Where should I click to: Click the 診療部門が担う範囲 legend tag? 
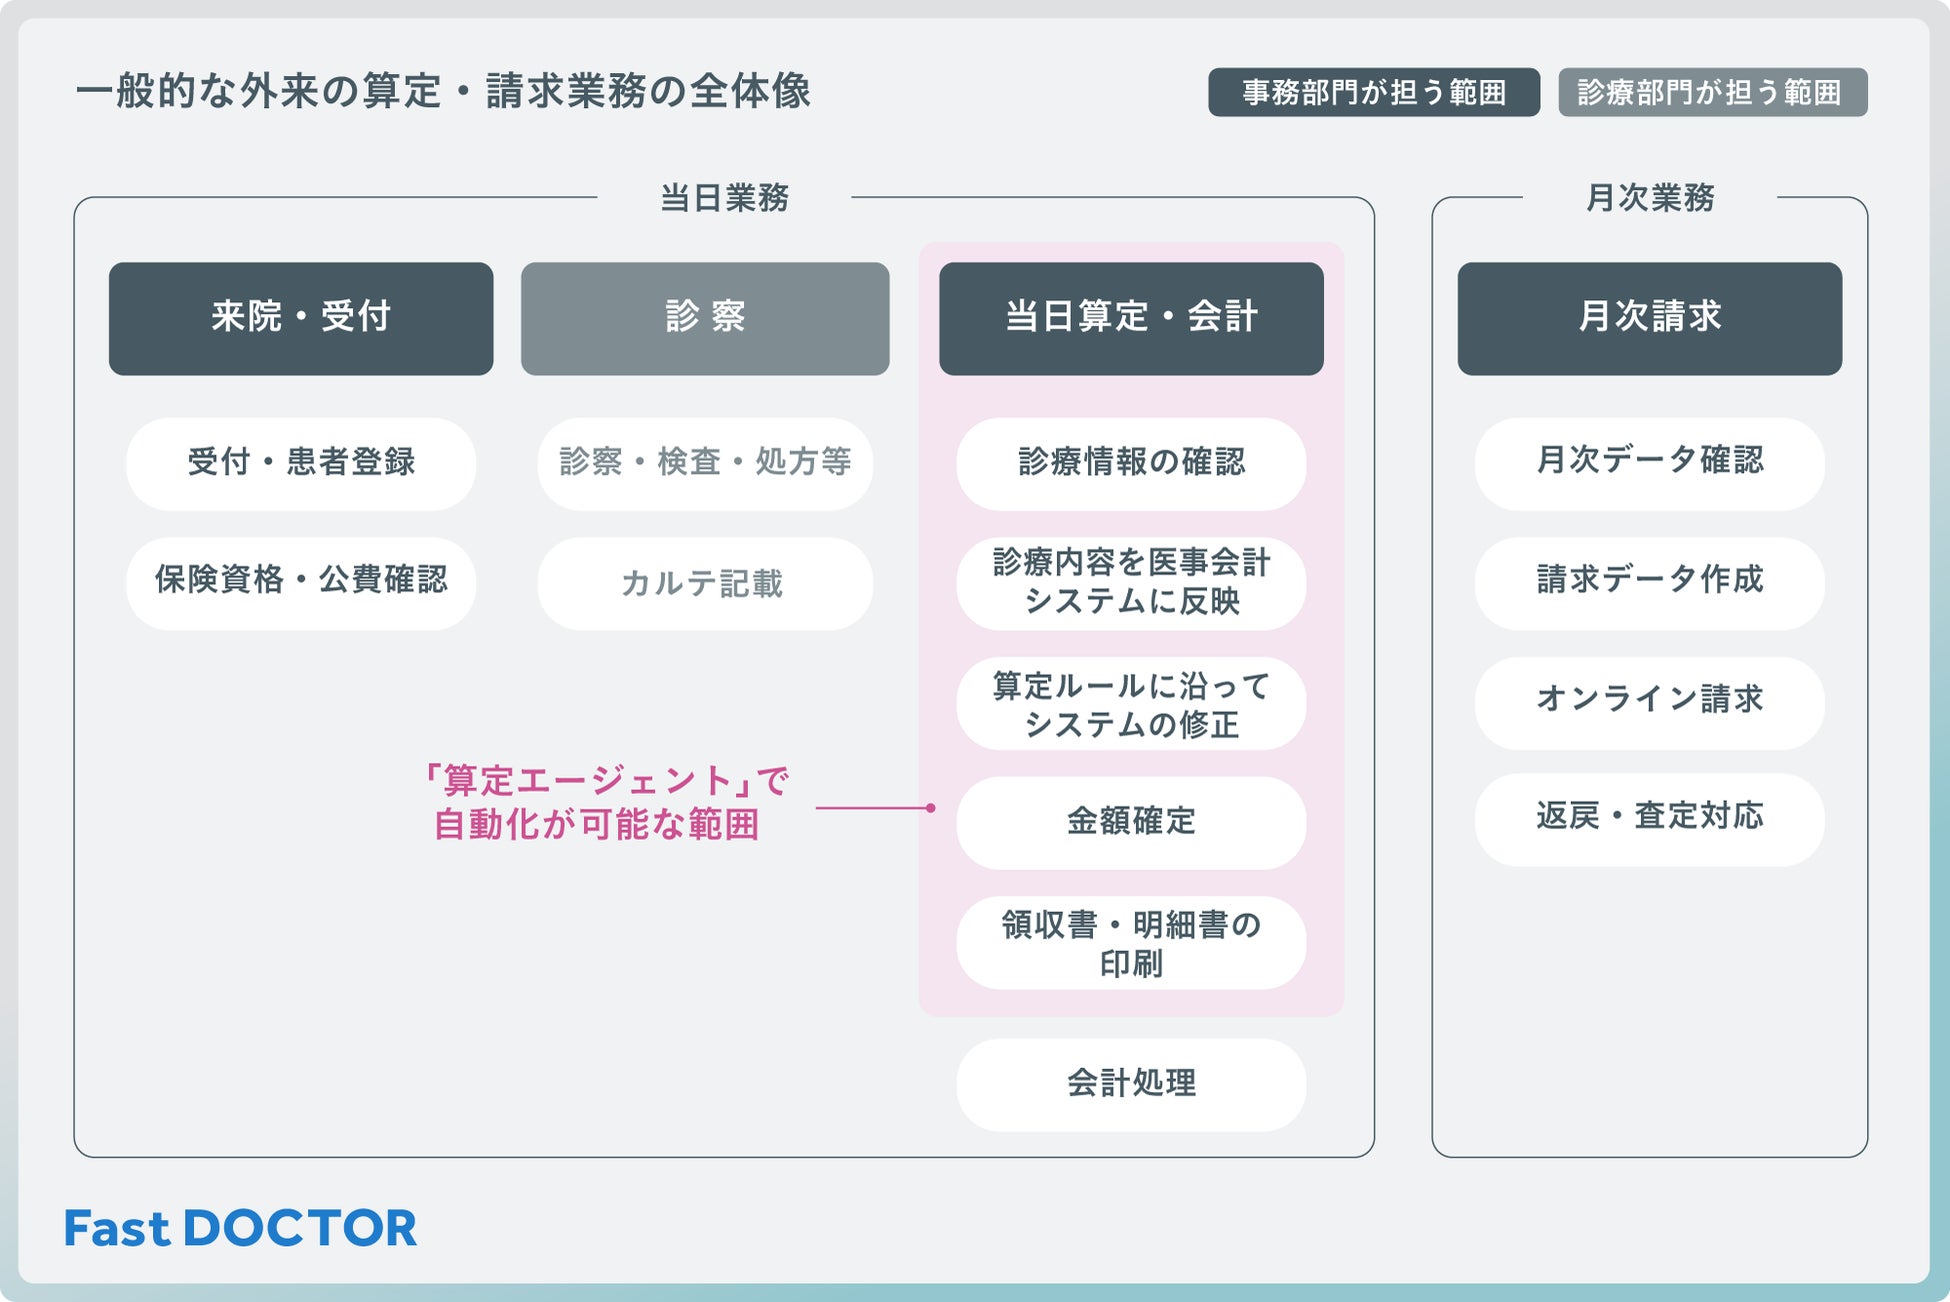point(1712,92)
